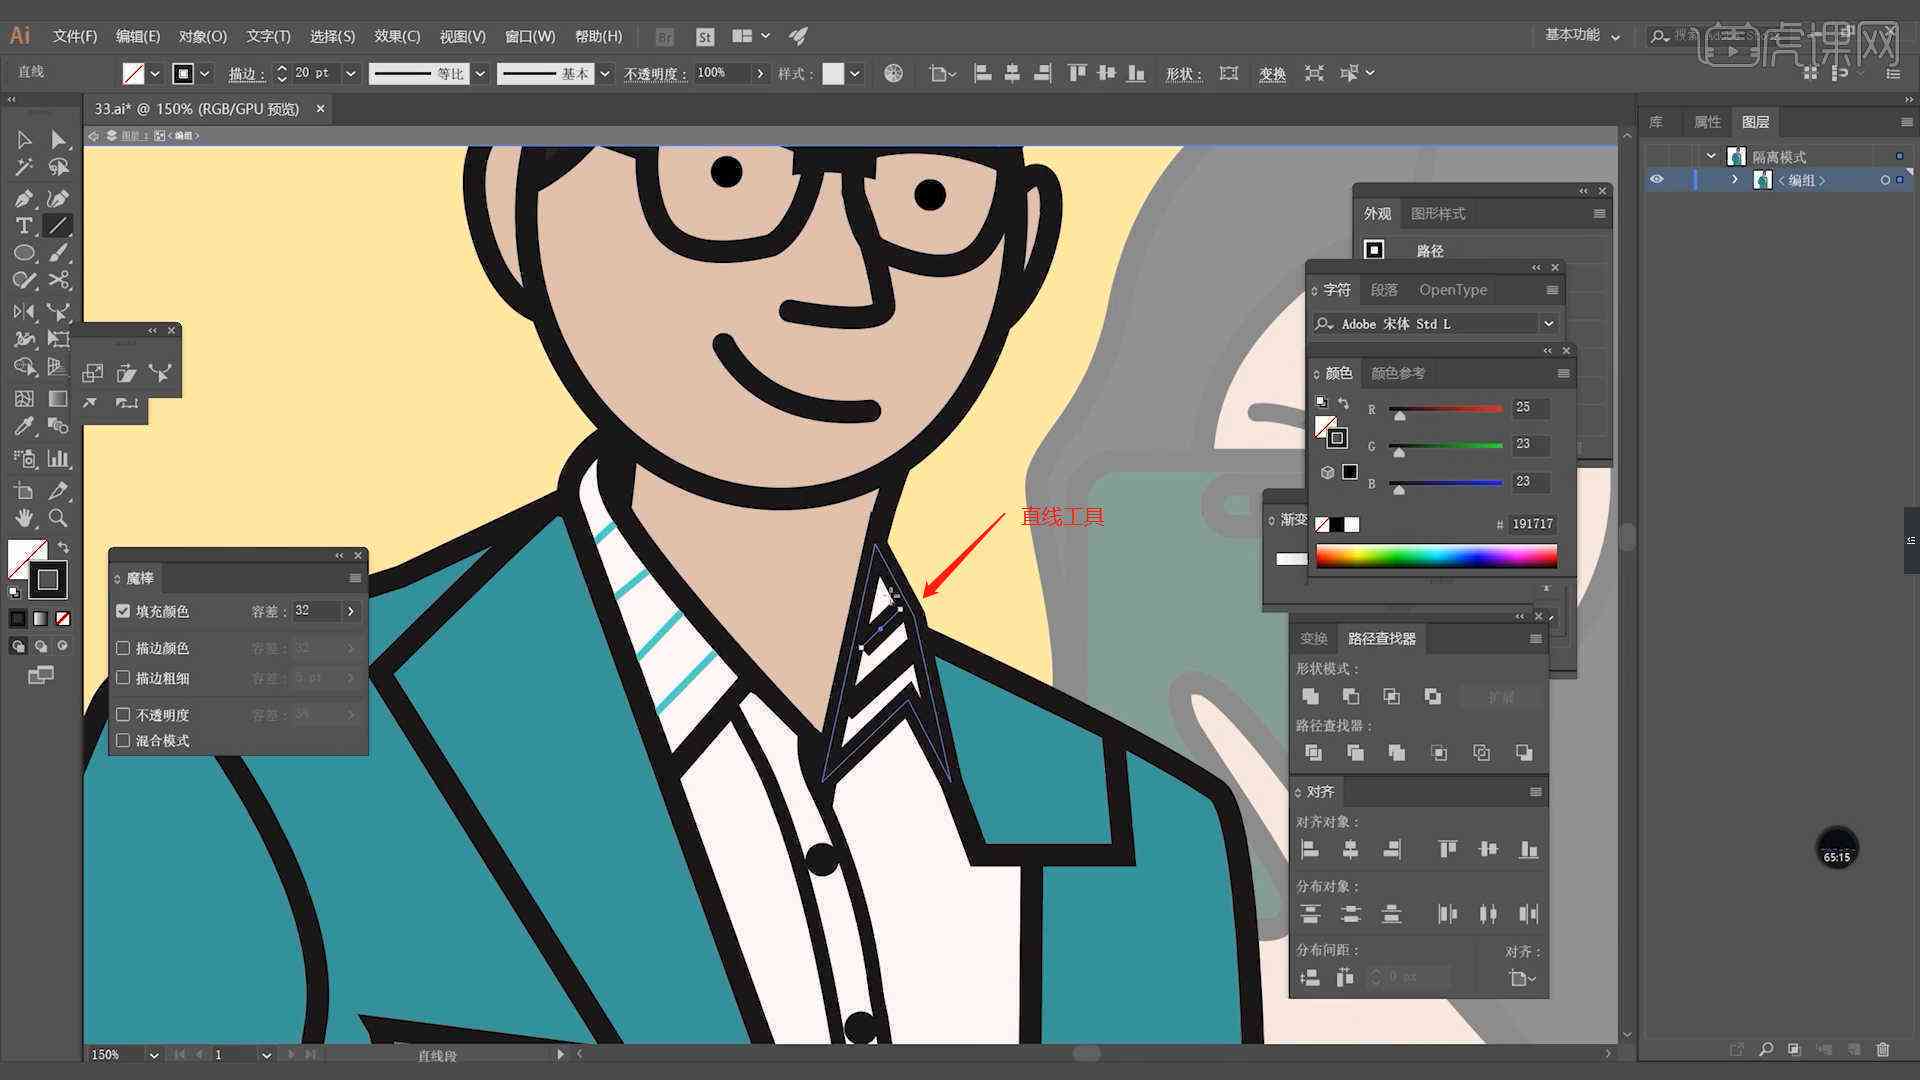Open 对象(O) menu

(x=203, y=36)
